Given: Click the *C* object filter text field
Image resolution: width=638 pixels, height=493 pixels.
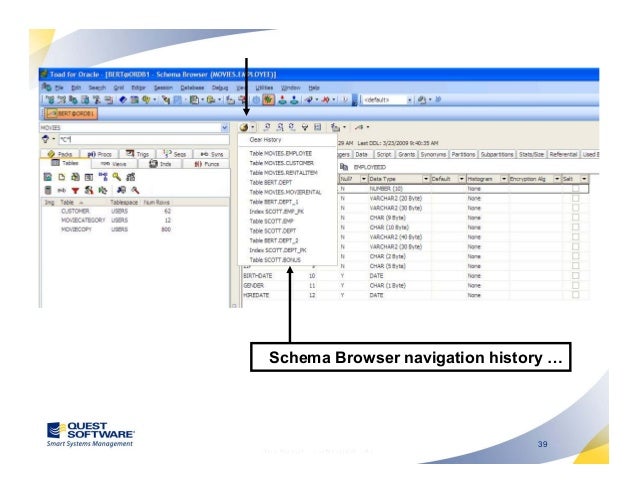Looking at the screenshot, I should coord(144,140).
